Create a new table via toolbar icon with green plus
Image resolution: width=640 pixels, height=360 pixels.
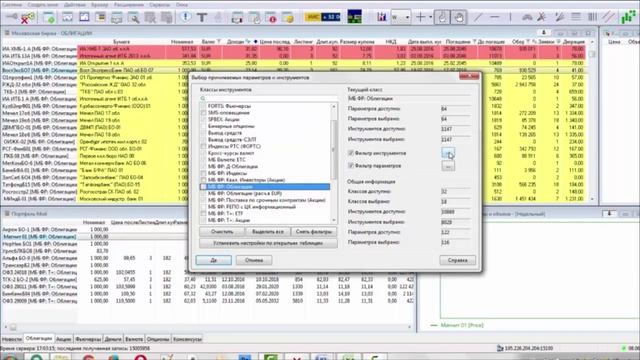(x=49, y=18)
